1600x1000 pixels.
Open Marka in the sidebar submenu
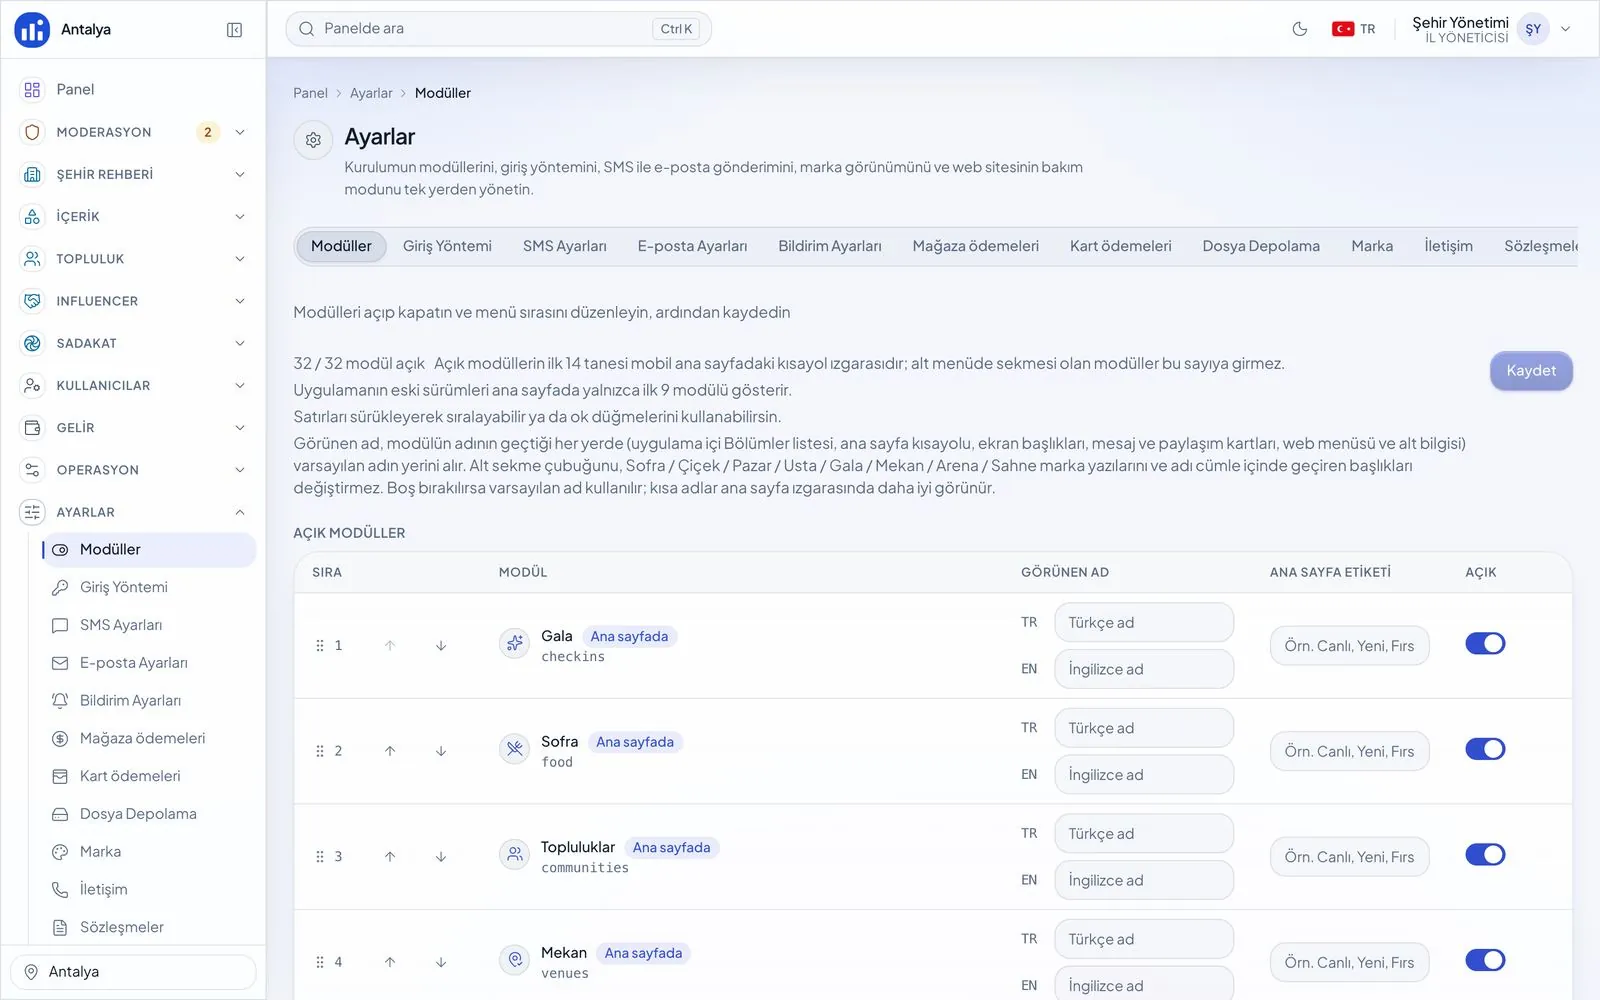[x=148, y=852]
